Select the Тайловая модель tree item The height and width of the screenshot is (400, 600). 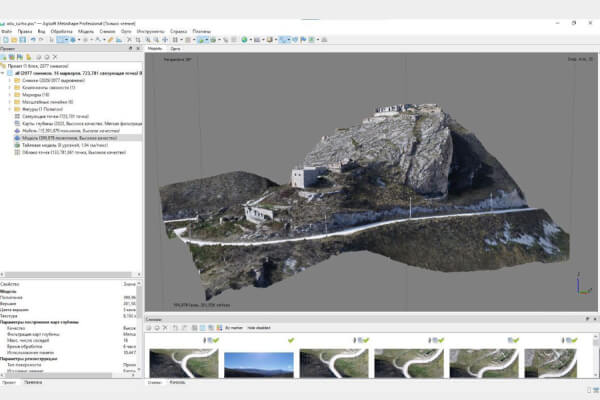[61, 145]
